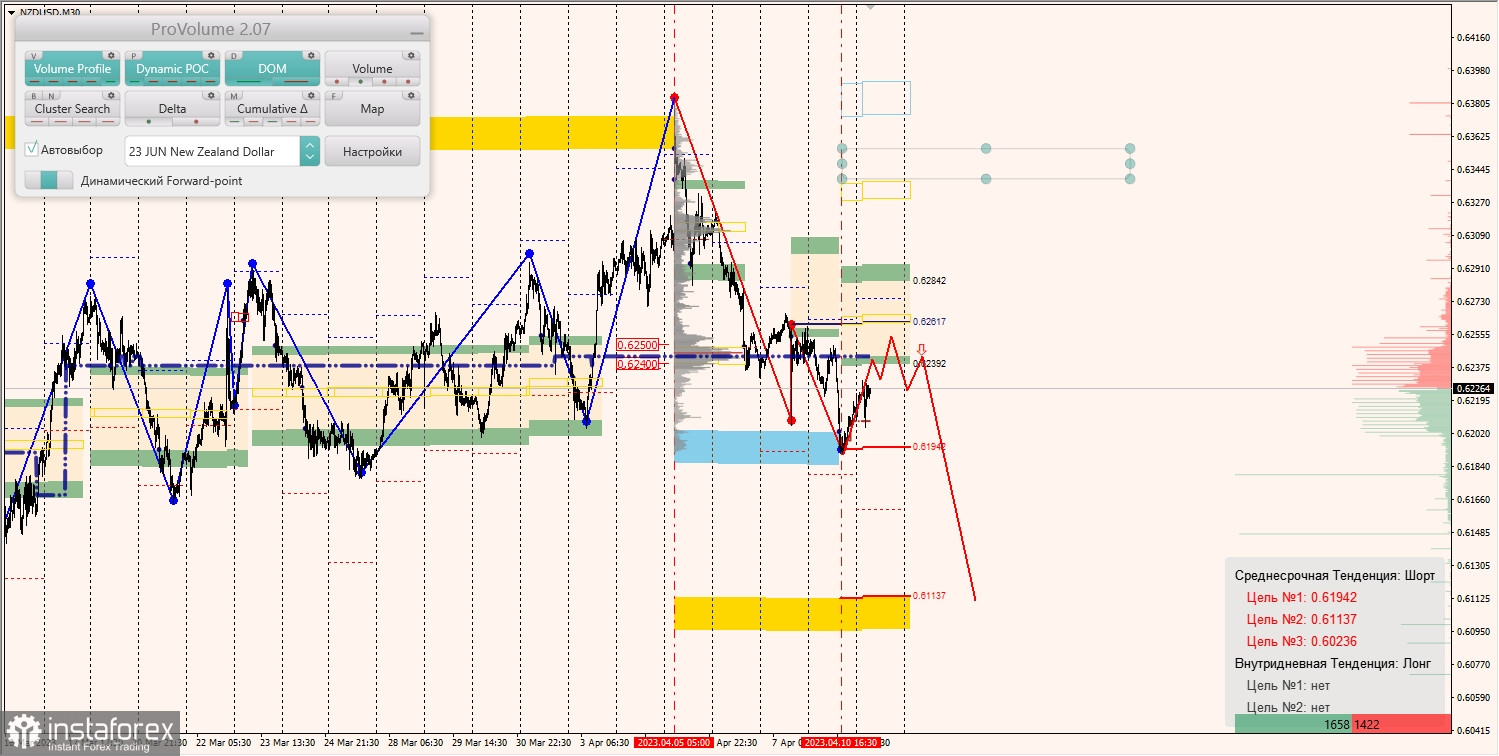
Task: Toggle the Volume Profile indicator
Action: coord(72,68)
